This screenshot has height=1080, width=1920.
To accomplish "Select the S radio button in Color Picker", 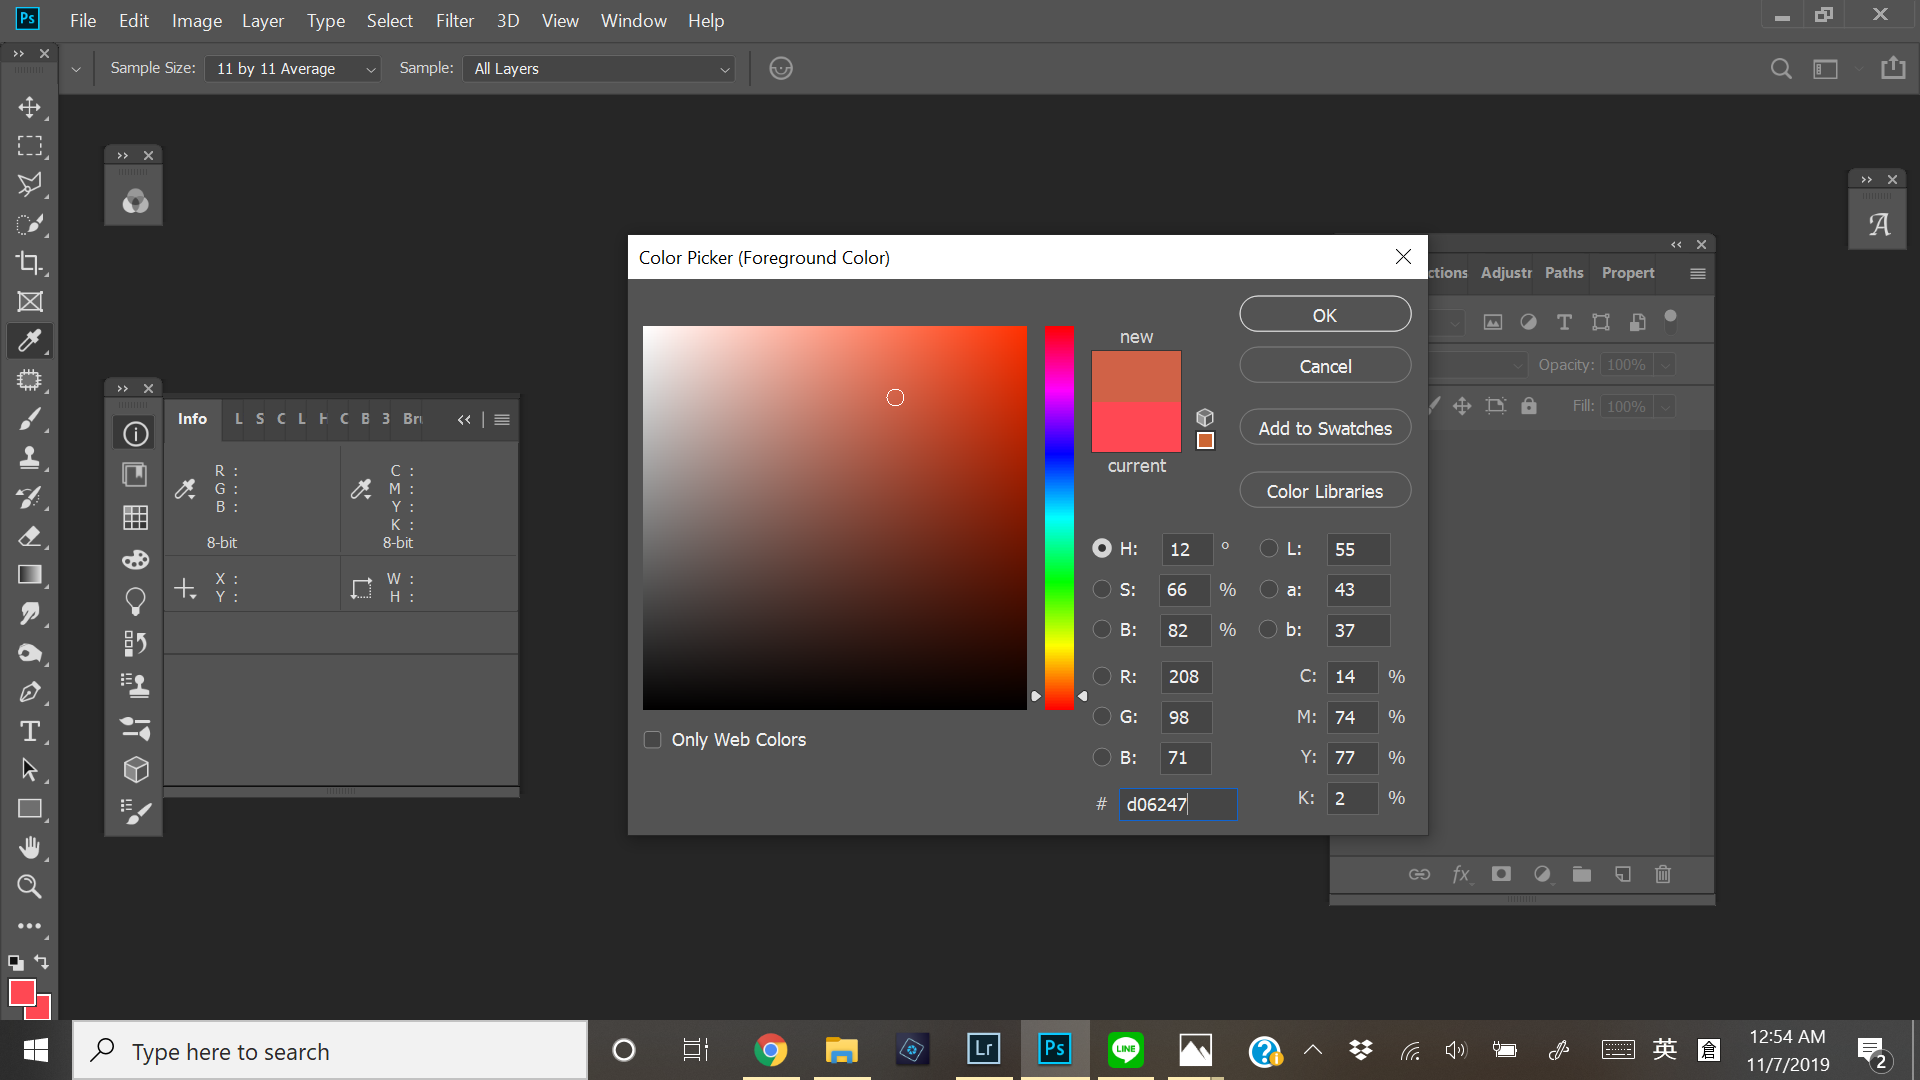I will click(1102, 589).
